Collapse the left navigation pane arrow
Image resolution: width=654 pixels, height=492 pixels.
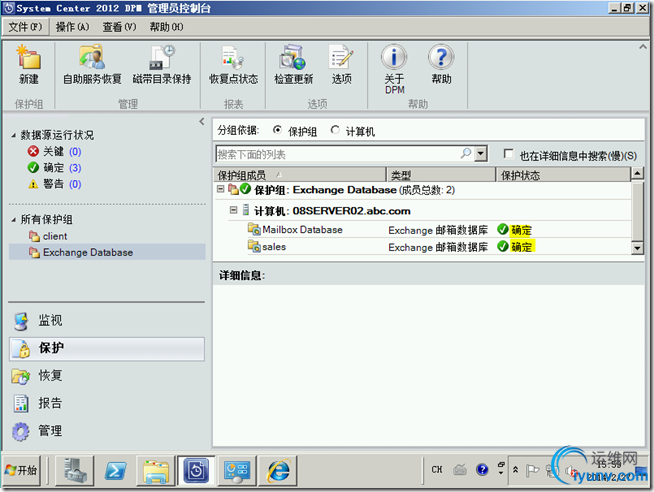pyautogui.click(x=202, y=121)
